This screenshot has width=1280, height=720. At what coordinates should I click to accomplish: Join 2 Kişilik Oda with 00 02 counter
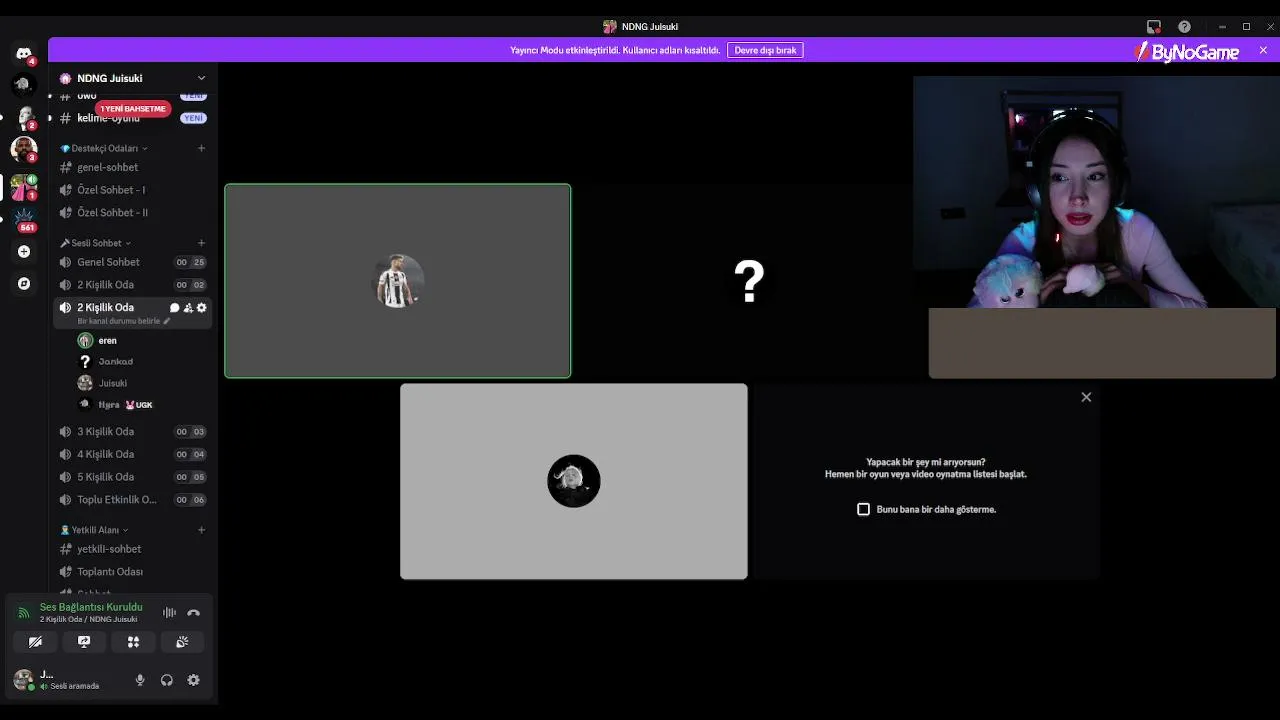132,285
